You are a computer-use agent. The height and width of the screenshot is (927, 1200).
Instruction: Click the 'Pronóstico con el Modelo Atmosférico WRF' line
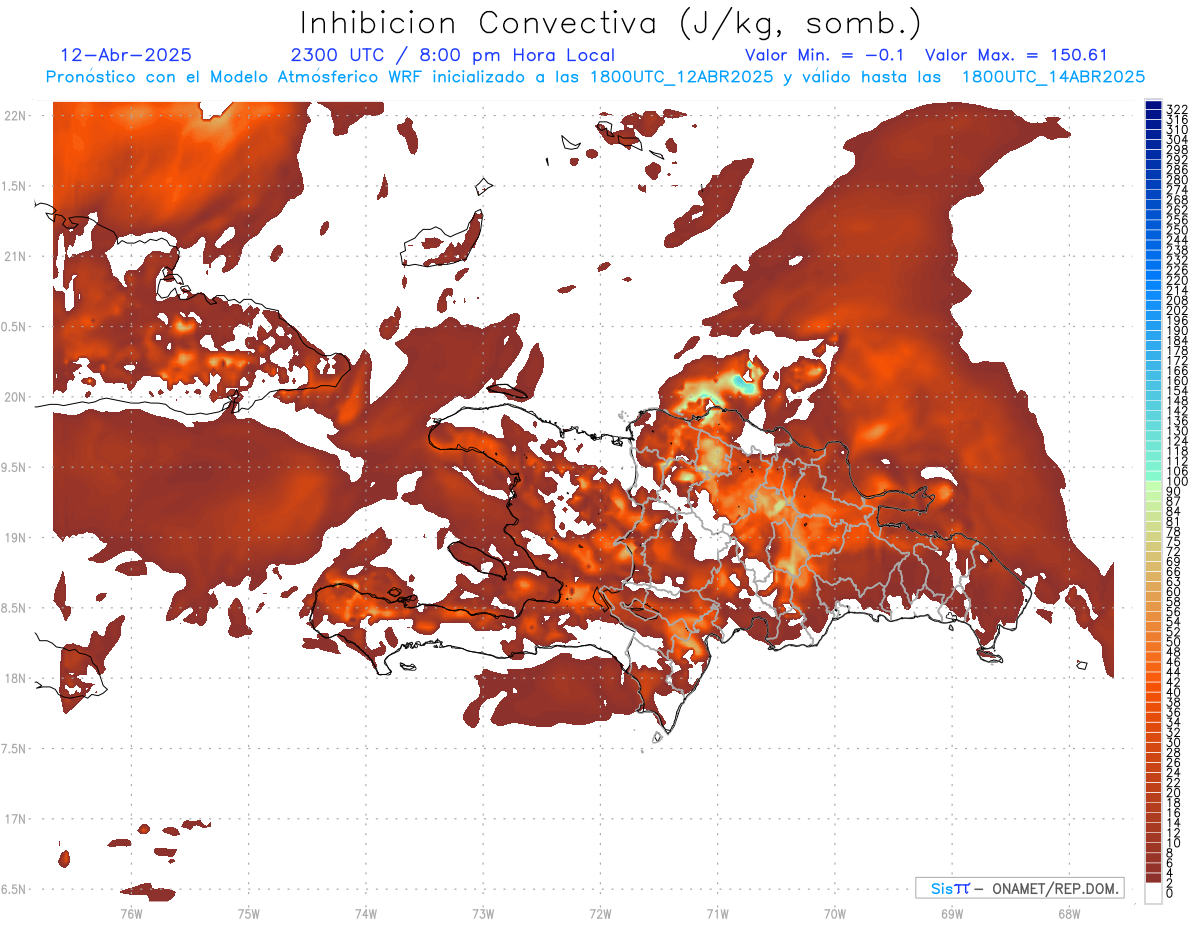[x=596, y=77]
